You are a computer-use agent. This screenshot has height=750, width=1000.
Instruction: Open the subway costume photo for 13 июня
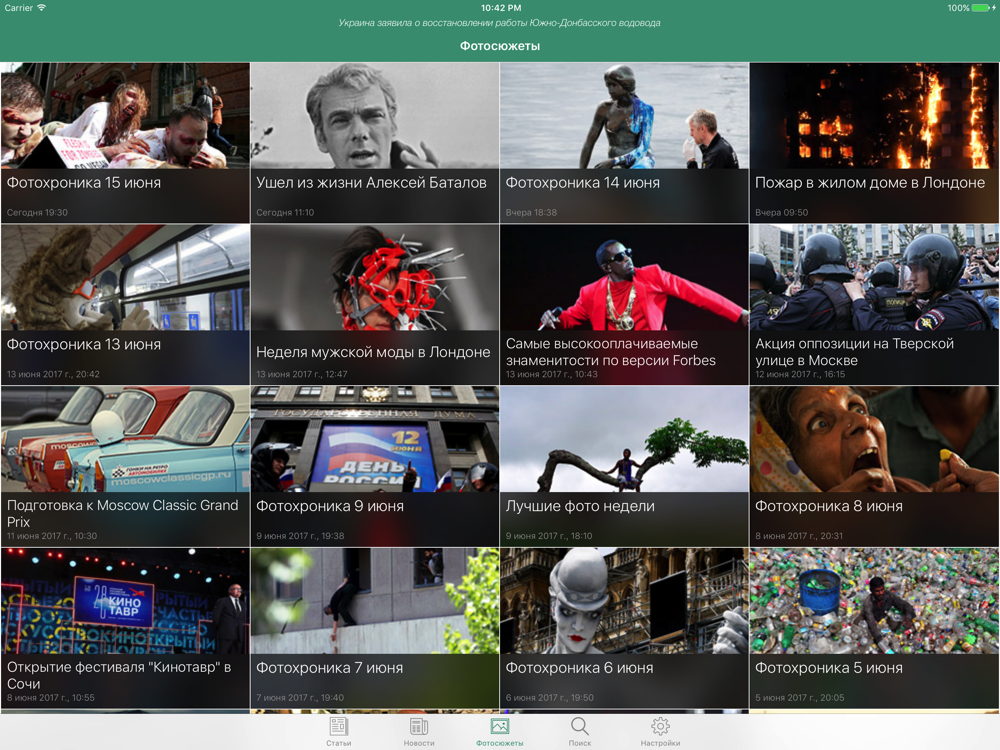[125, 277]
